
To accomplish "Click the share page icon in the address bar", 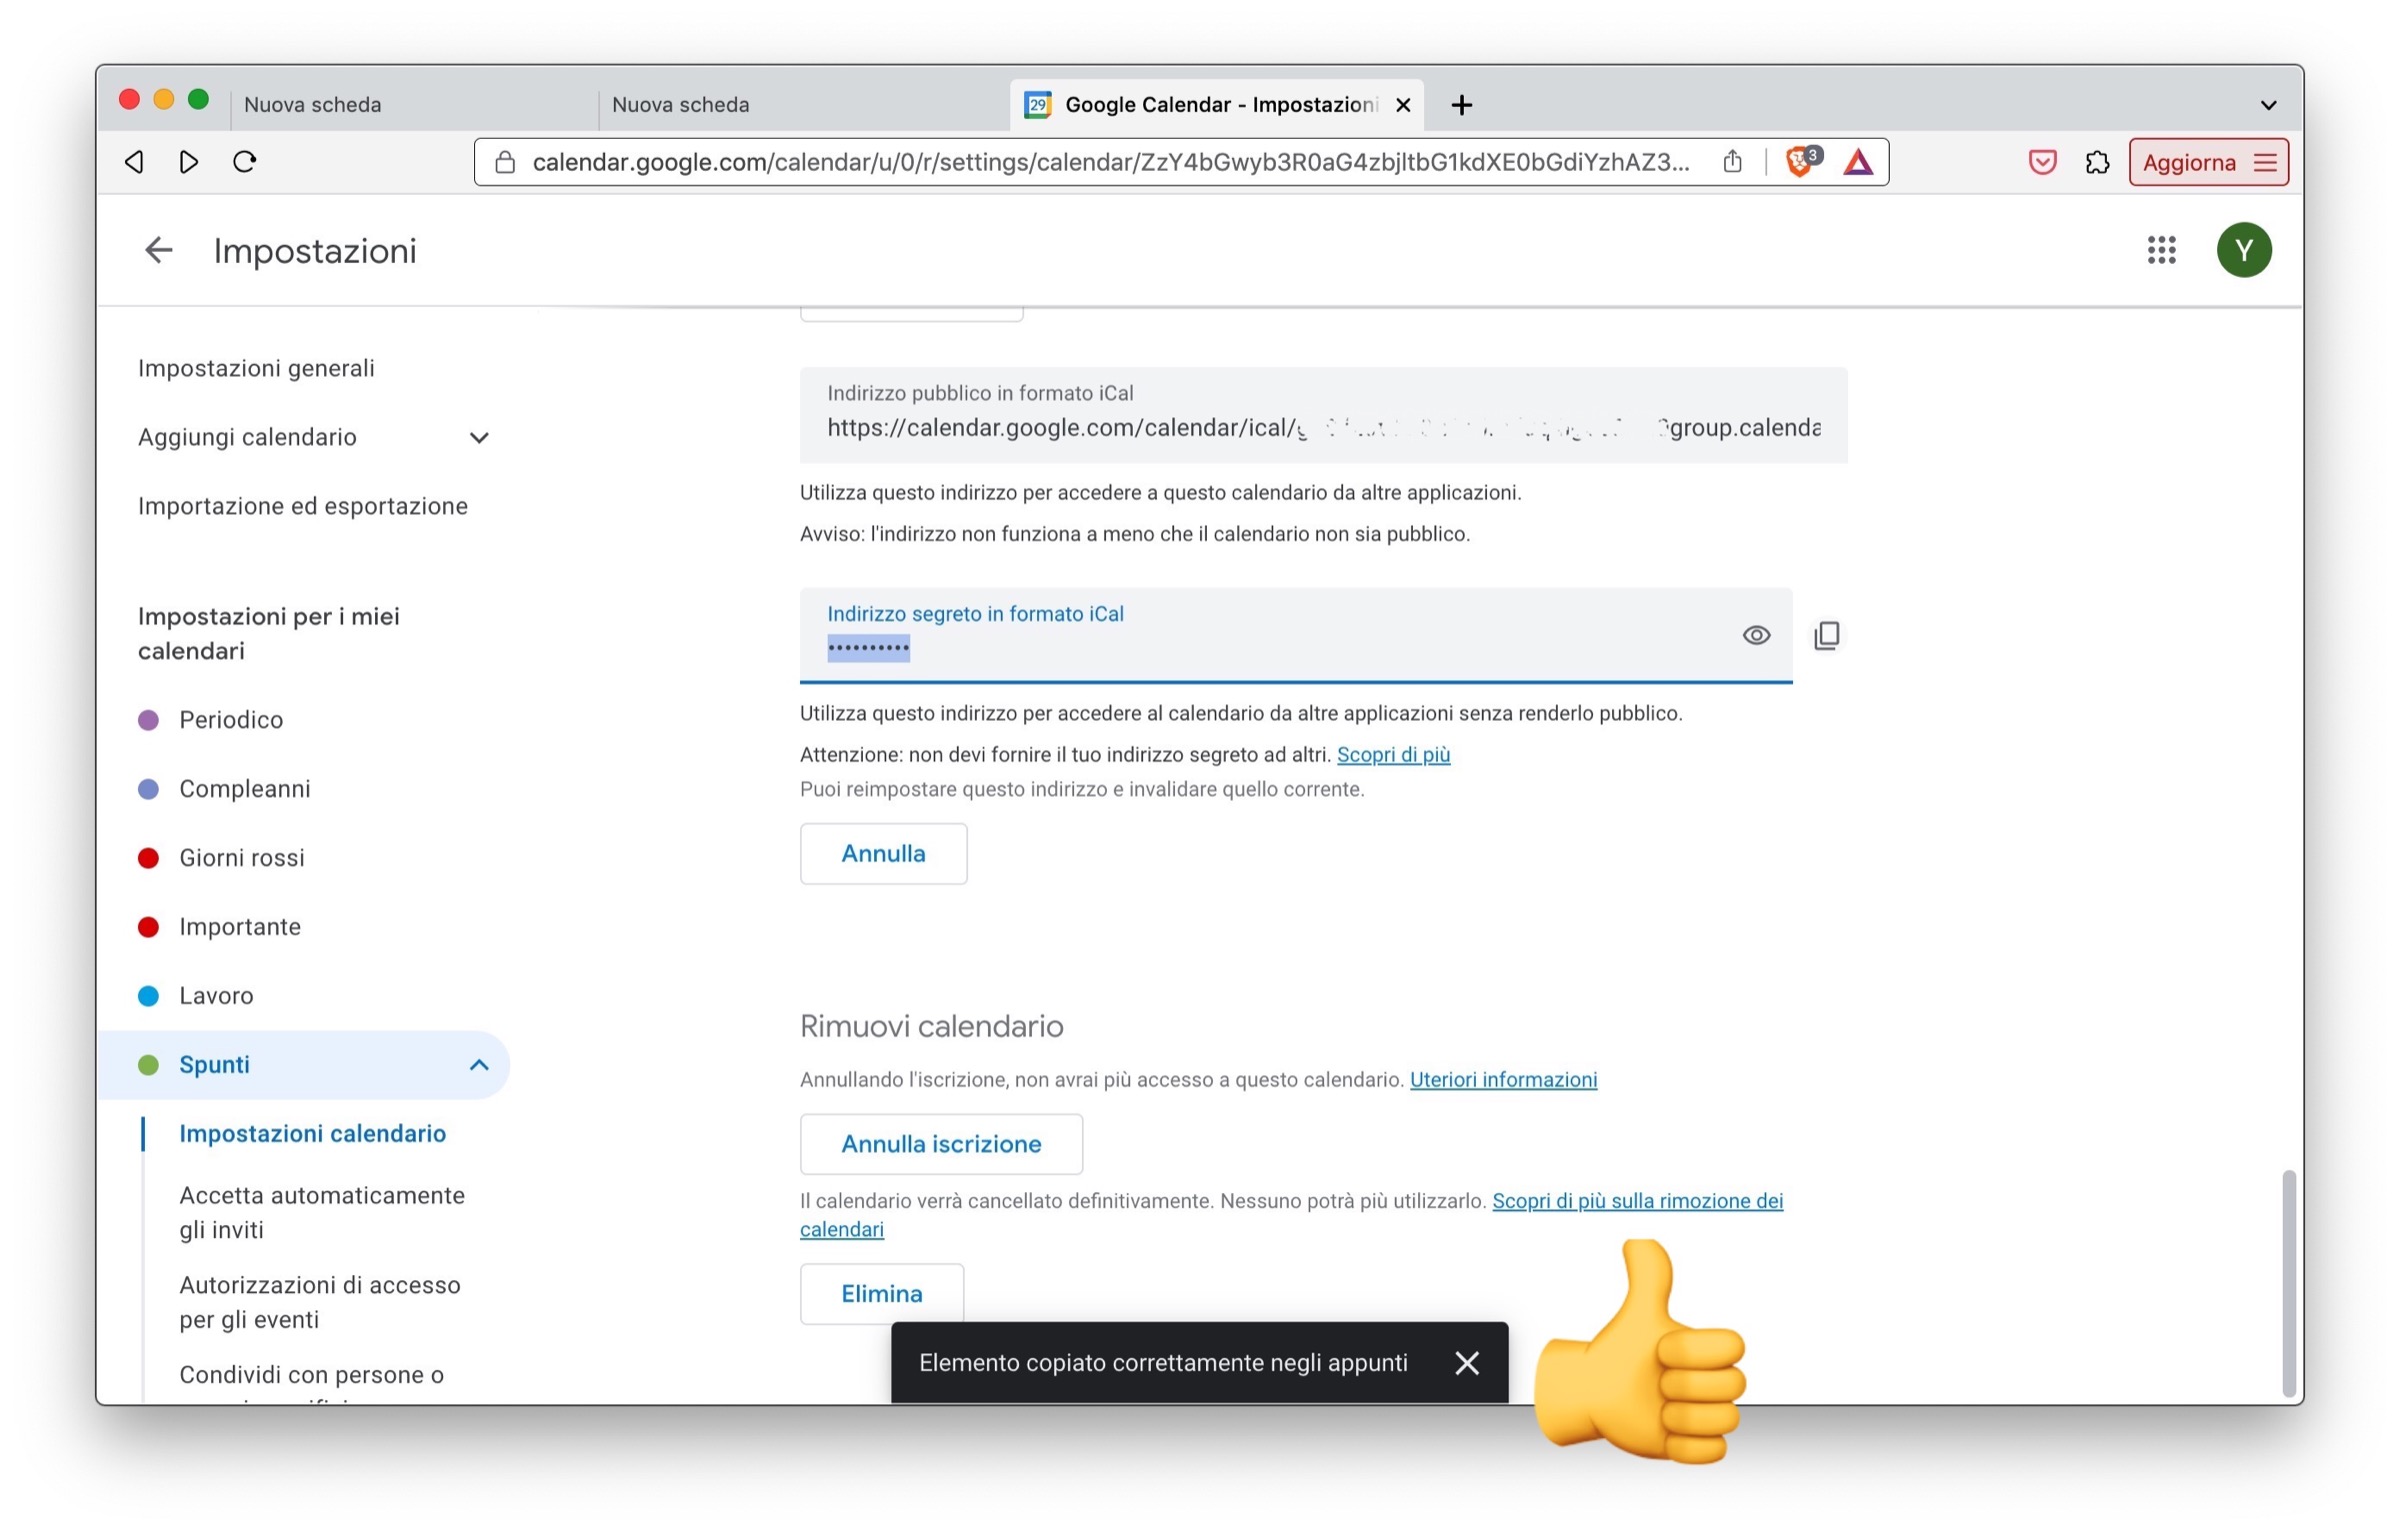I will point(1732,162).
